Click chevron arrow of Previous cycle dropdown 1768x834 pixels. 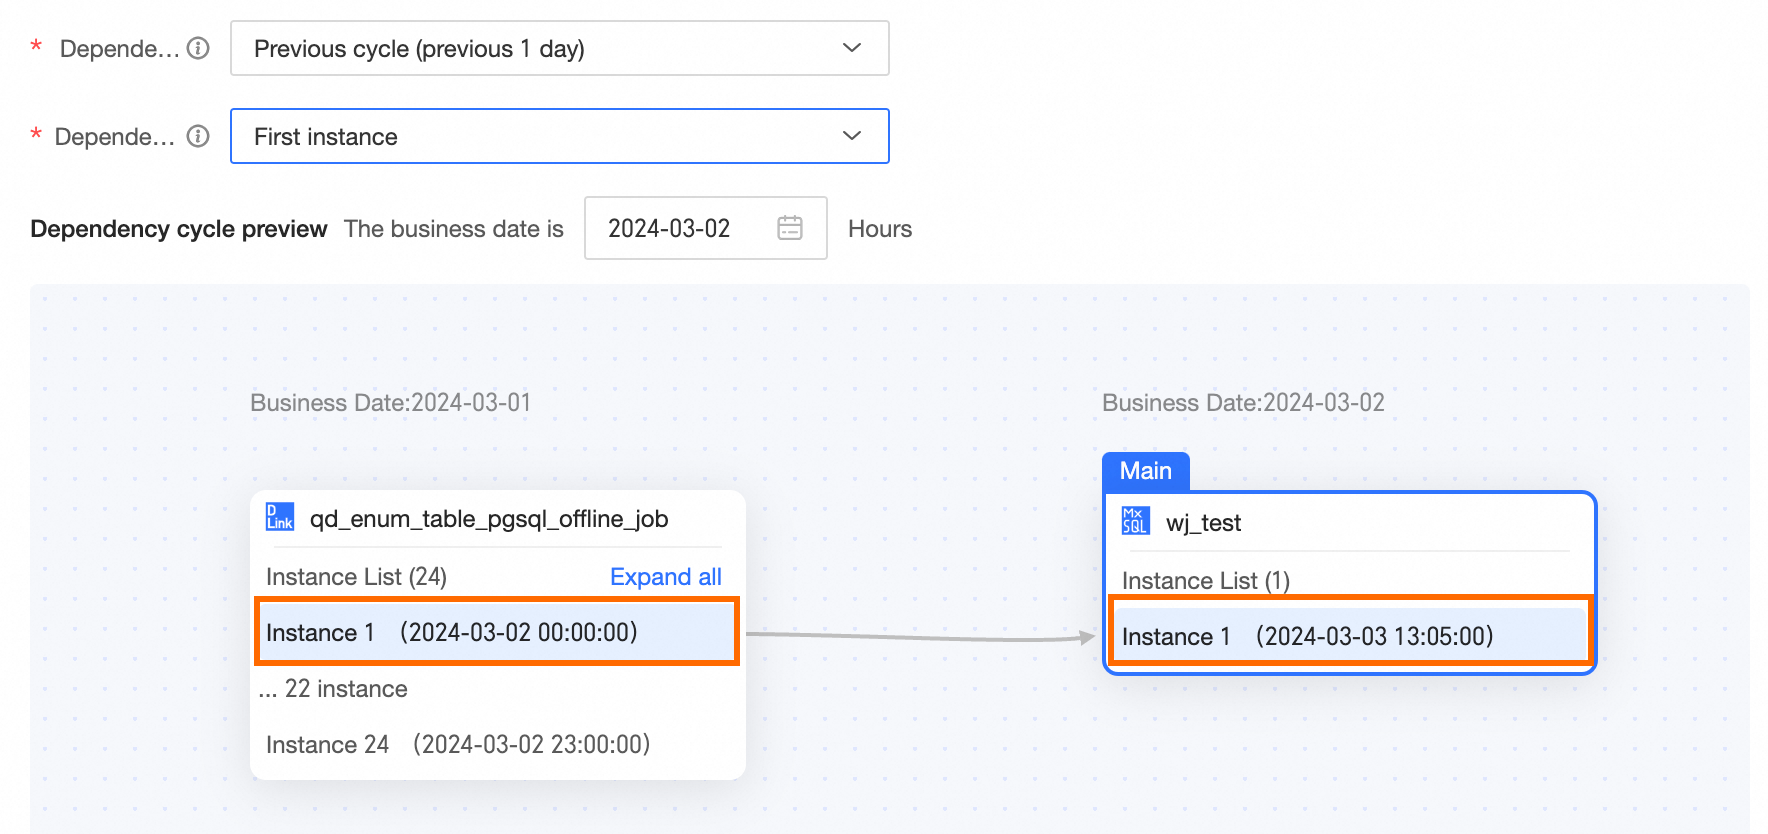click(x=852, y=48)
